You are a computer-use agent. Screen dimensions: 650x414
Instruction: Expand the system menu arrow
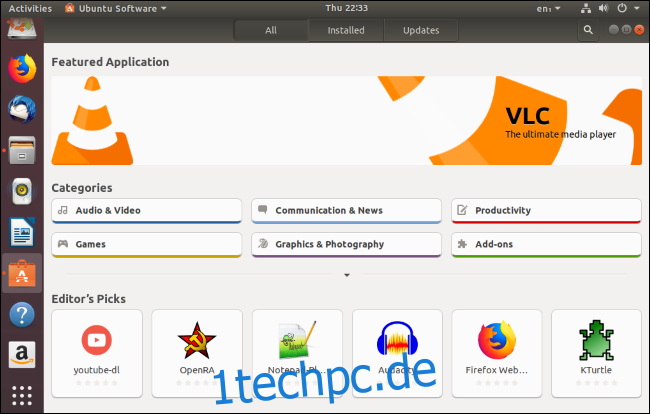[x=637, y=8]
